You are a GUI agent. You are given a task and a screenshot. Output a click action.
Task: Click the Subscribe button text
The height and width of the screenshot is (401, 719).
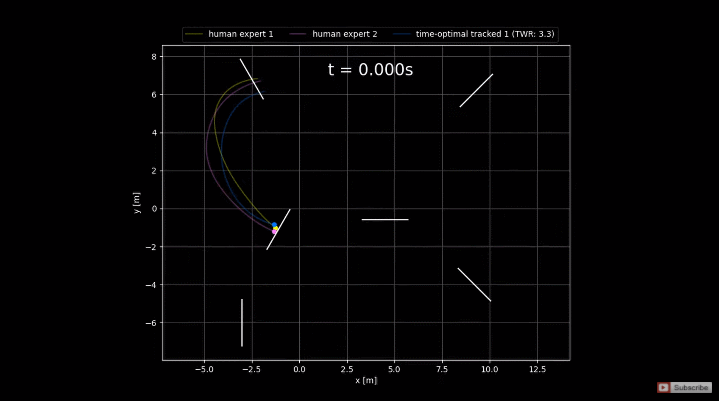tap(691, 388)
